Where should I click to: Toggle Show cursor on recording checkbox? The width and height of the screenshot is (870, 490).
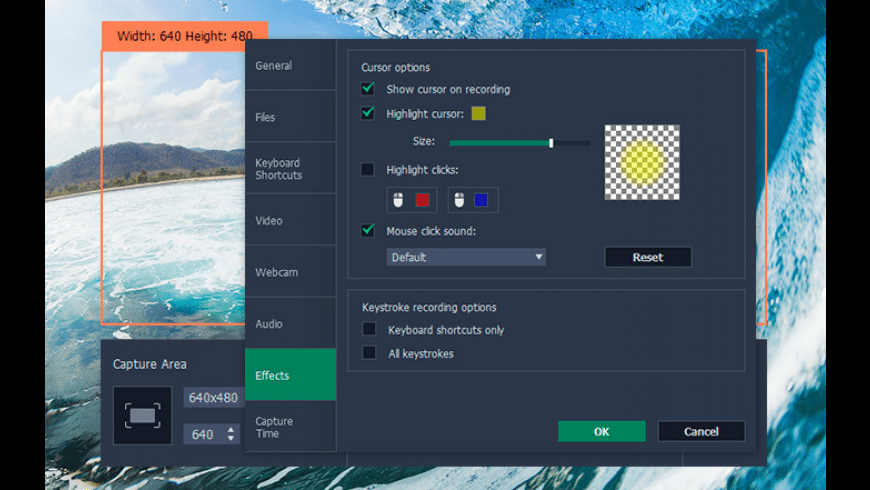coord(368,89)
